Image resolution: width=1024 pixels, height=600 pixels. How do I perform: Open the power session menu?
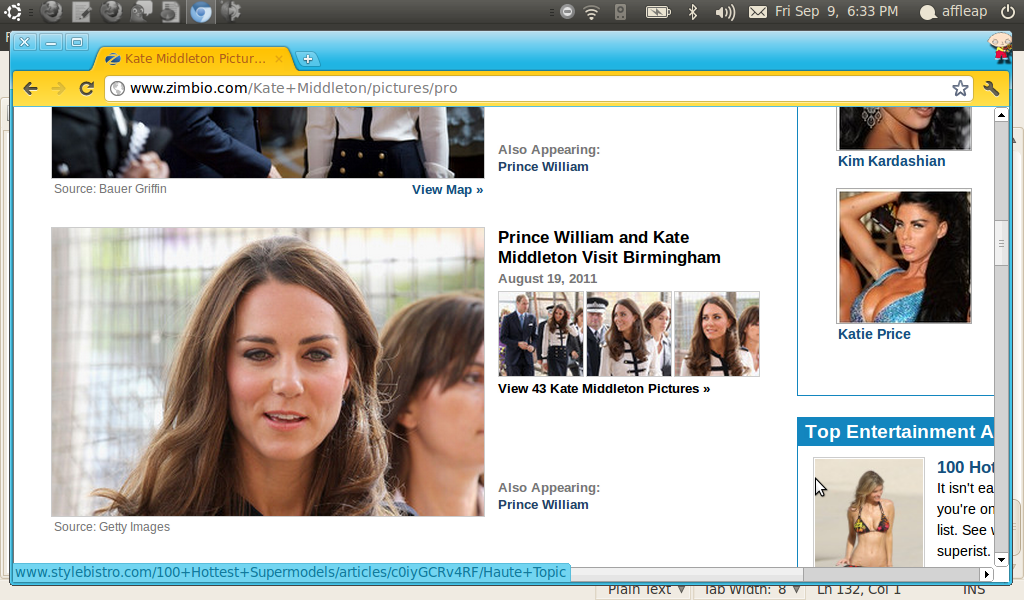(x=1008, y=12)
